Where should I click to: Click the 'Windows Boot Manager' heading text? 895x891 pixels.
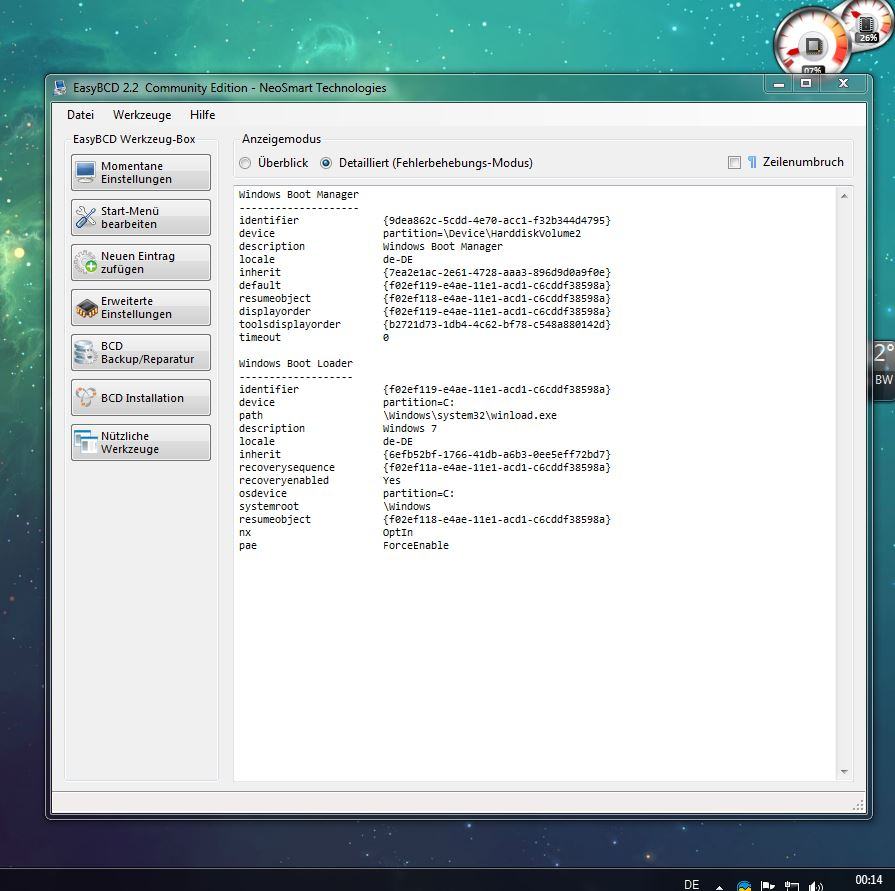coord(299,195)
